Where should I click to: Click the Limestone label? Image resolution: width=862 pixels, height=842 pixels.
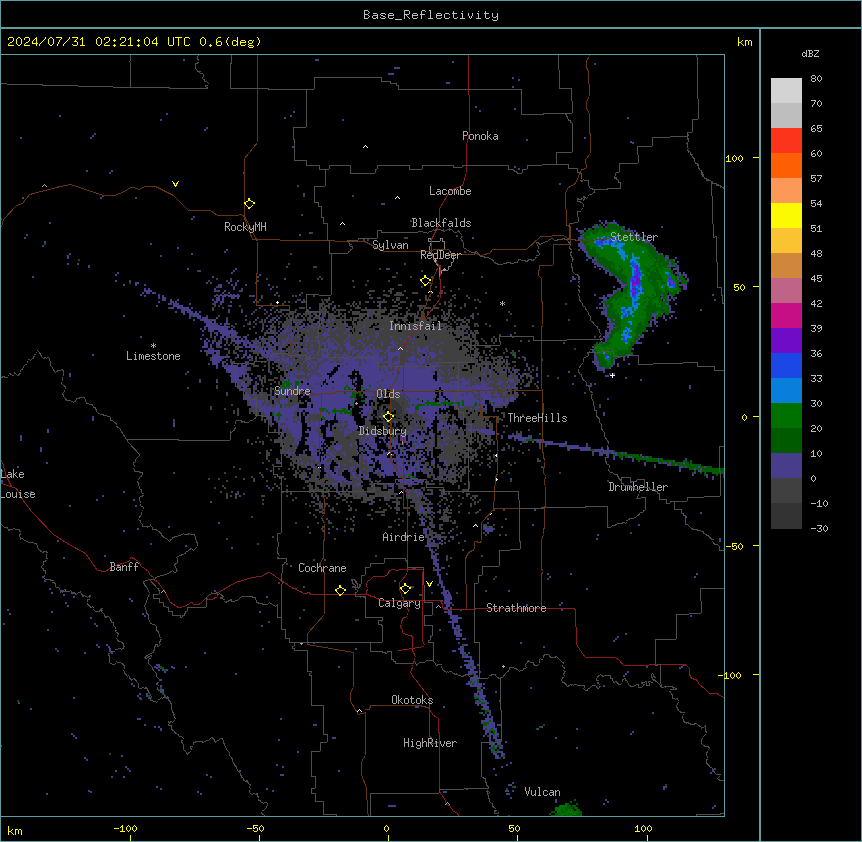[x=153, y=356]
